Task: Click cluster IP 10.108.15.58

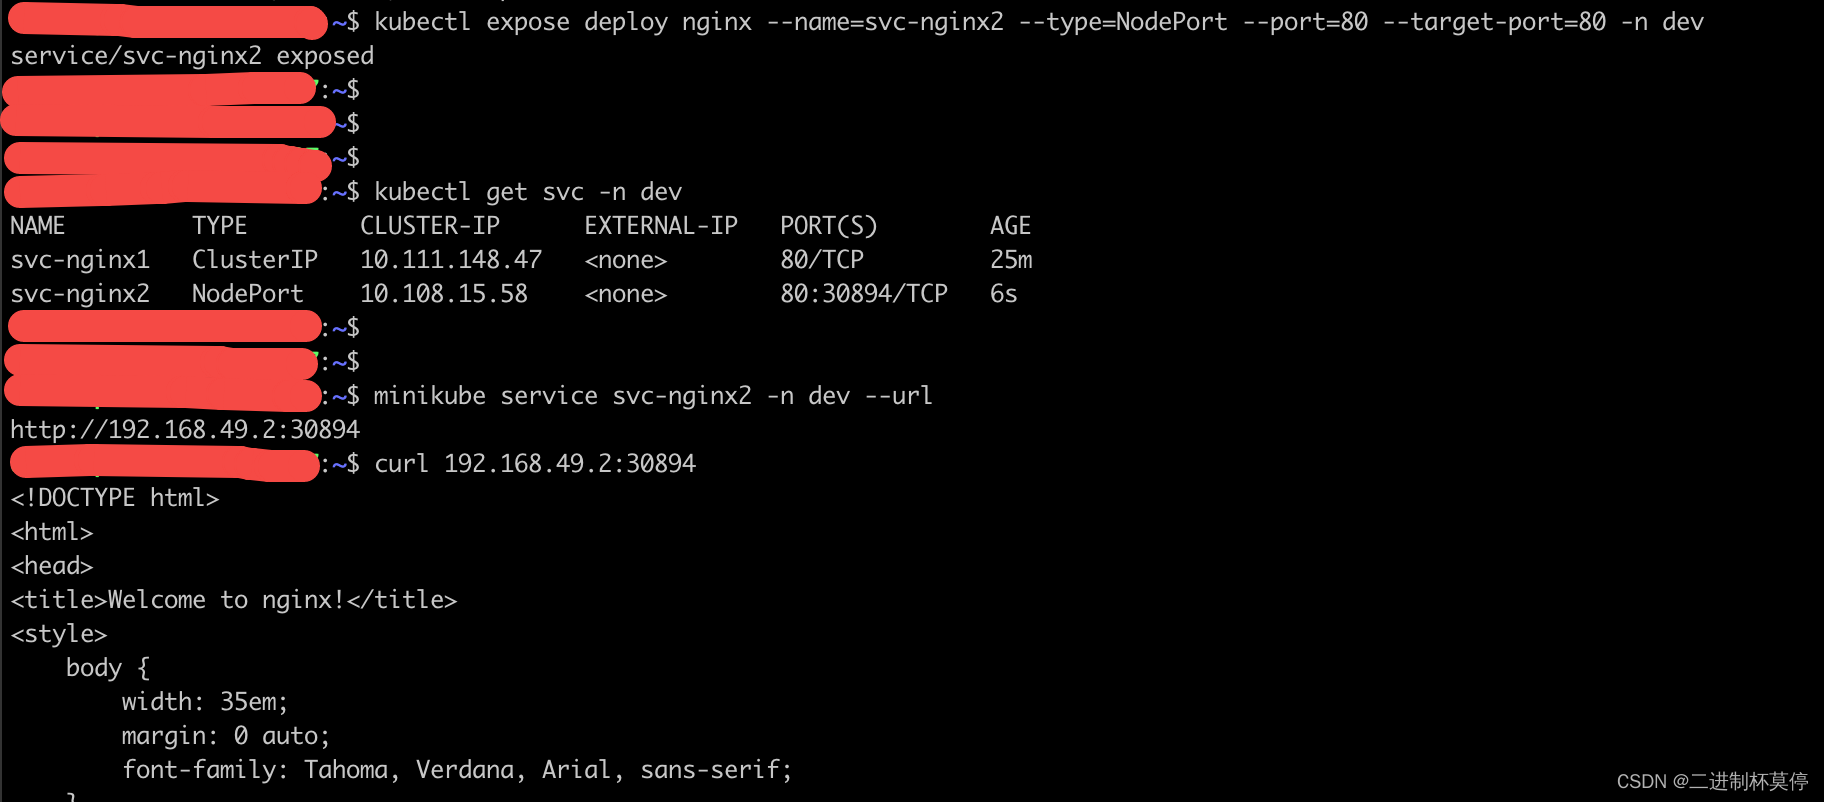Action: pyautogui.click(x=444, y=294)
